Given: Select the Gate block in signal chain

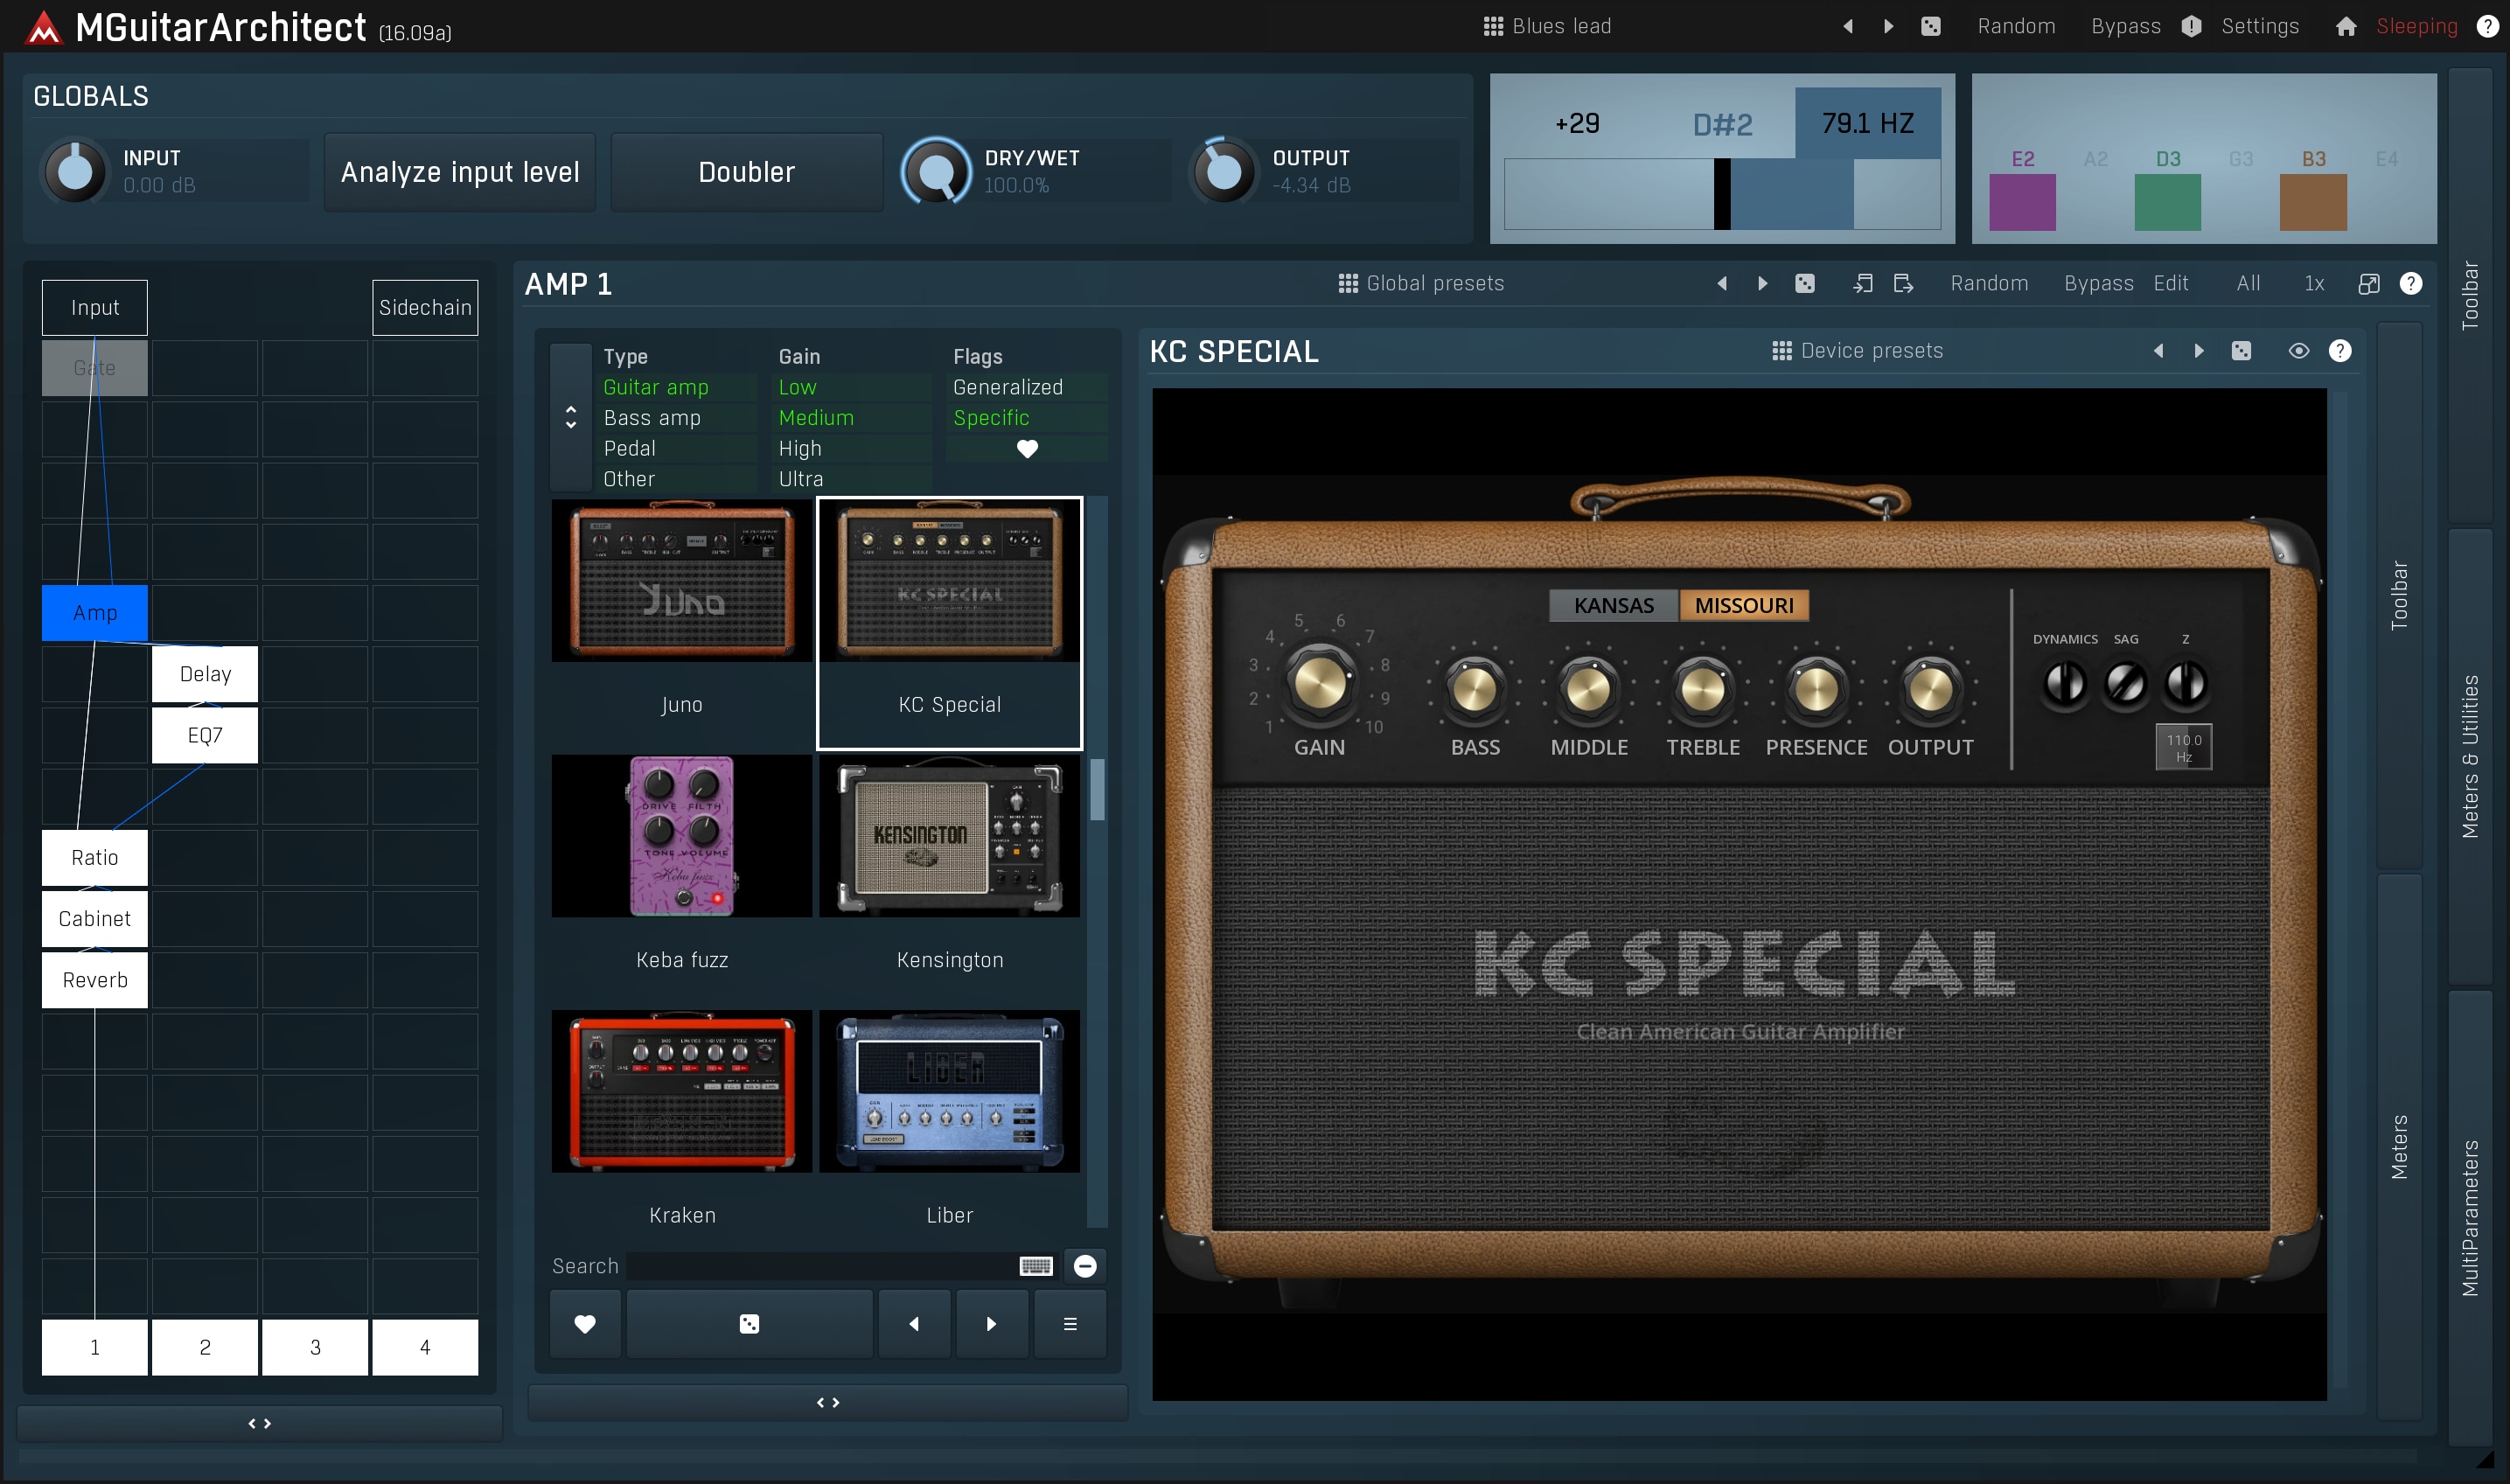Looking at the screenshot, I should (x=95, y=368).
